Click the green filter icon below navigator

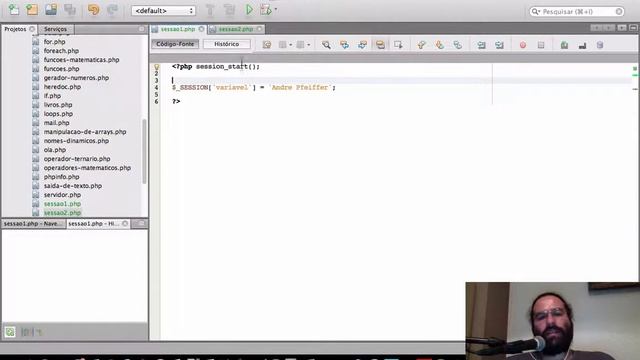pyautogui.click(x=10, y=332)
